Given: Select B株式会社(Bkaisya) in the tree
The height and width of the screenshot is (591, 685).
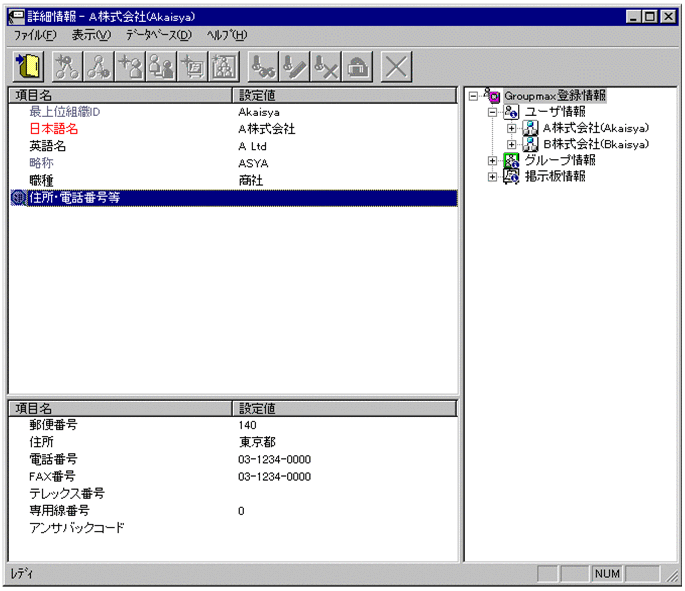Looking at the screenshot, I should tap(596, 144).
